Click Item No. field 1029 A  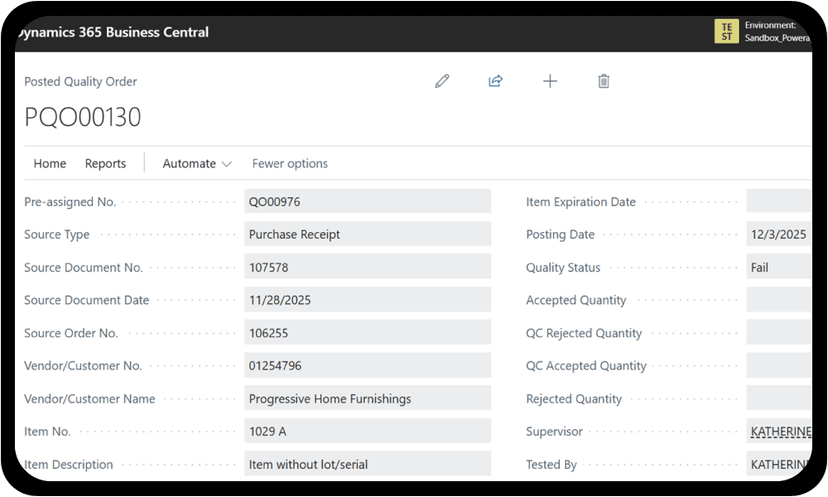coord(368,431)
